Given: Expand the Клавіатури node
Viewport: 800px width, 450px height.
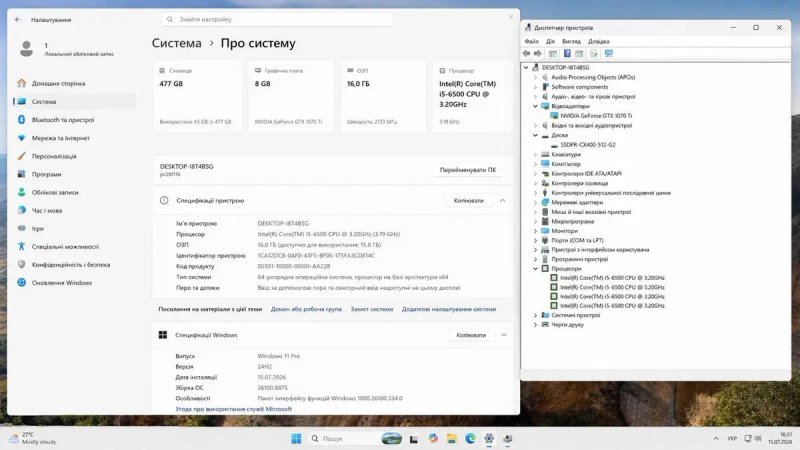Looking at the screenshot, I should pyautogui.click(x=535, y=154).
